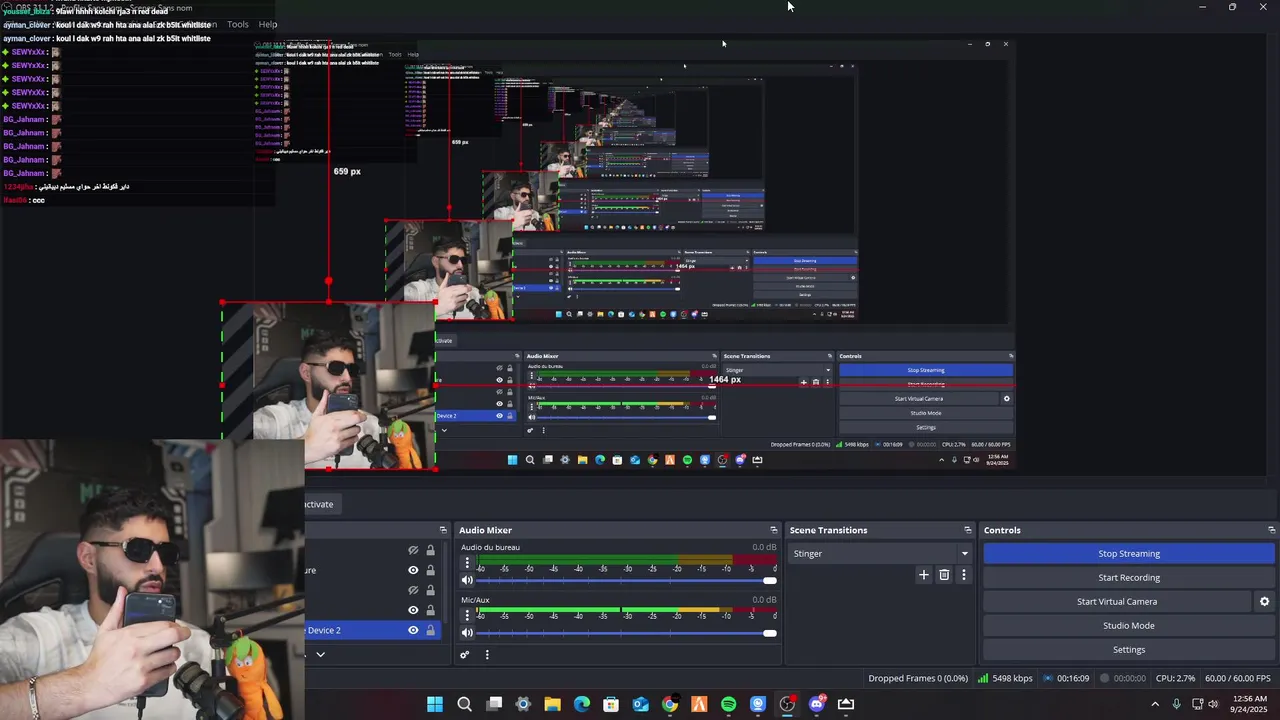Open Discord from the taskbar
This screenshot has height=720, width=1280.
coord(817,704)
